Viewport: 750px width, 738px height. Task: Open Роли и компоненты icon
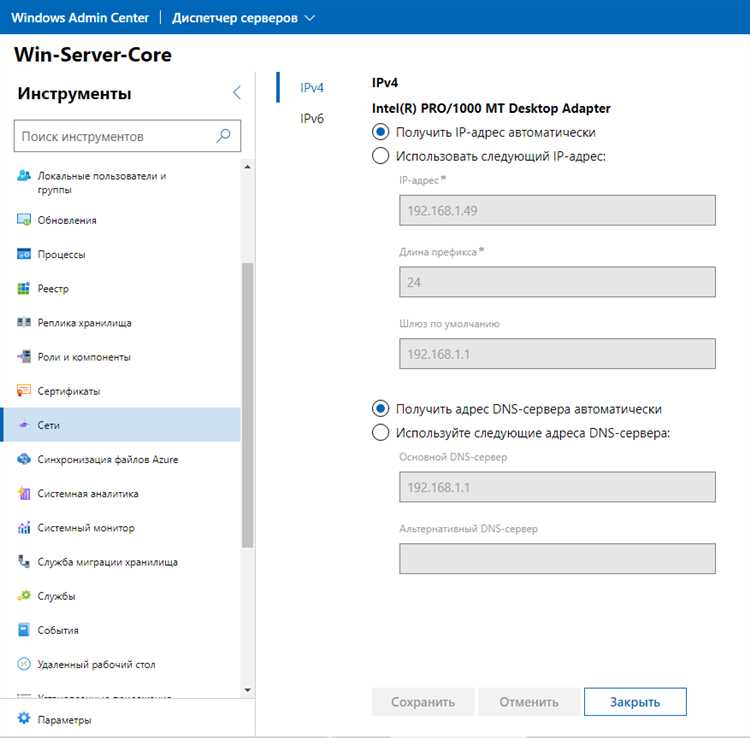click(24, 357)
